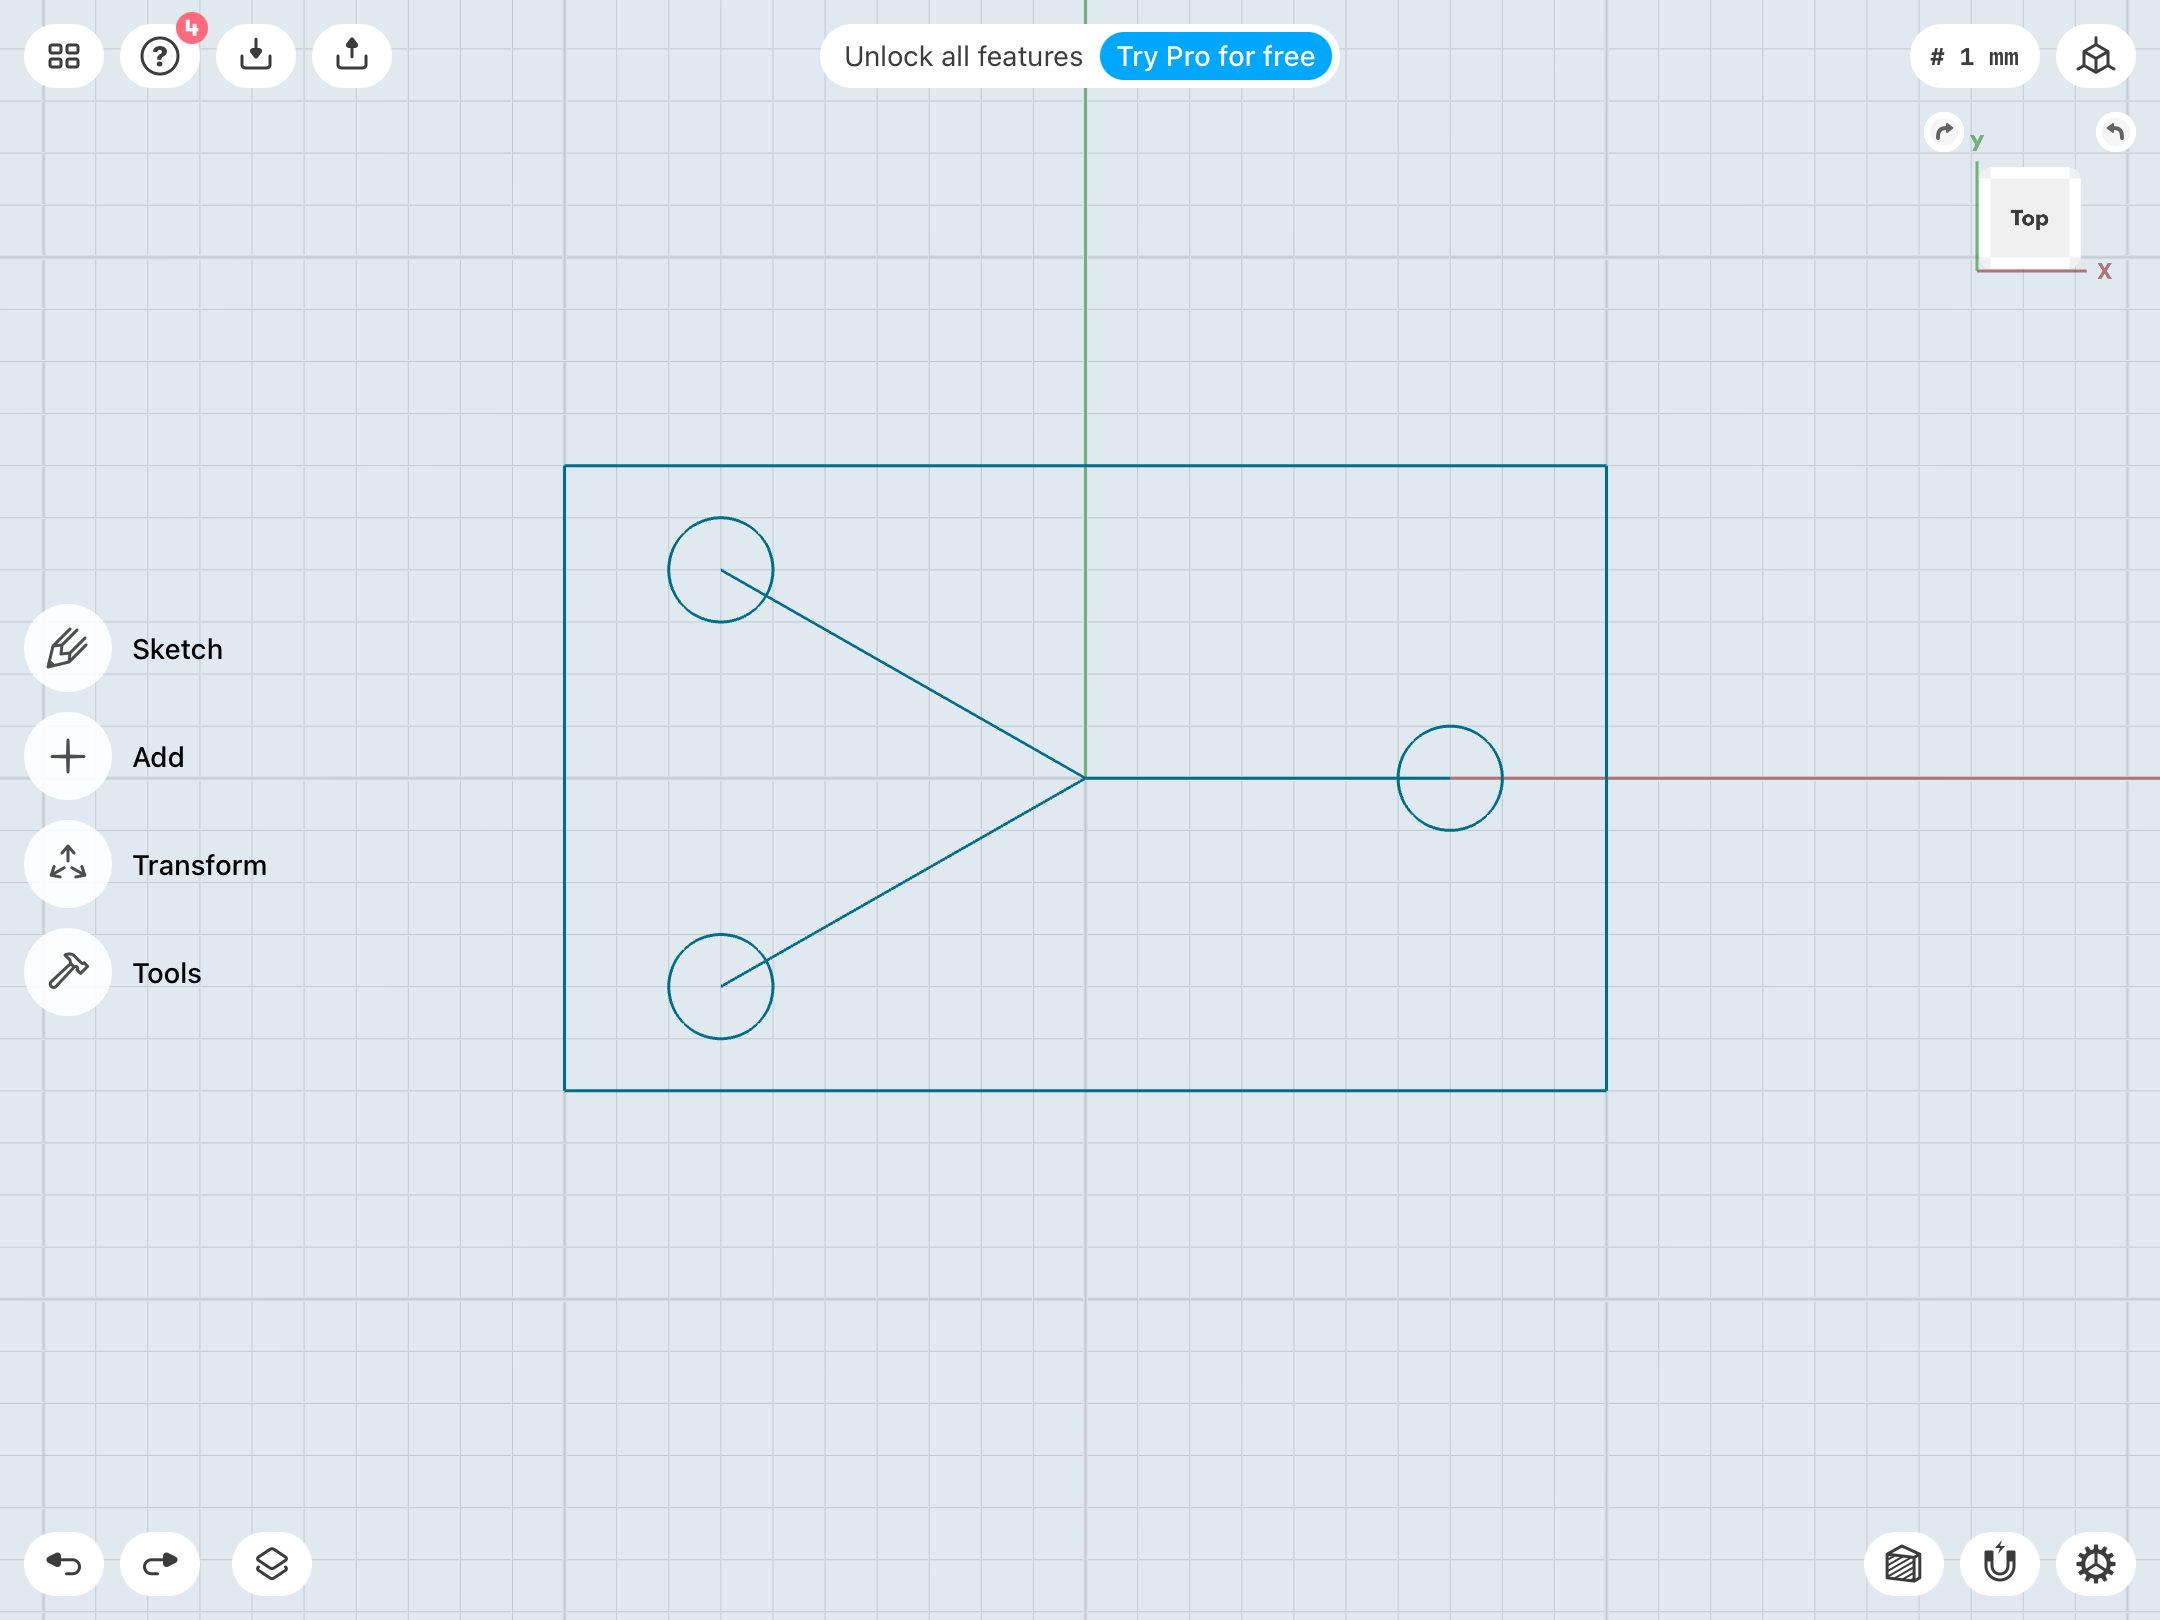This screenshot has height=1620, width=2160.
Task: Toggle the visual style hatch button
Action: [x=1904, y=1564]
